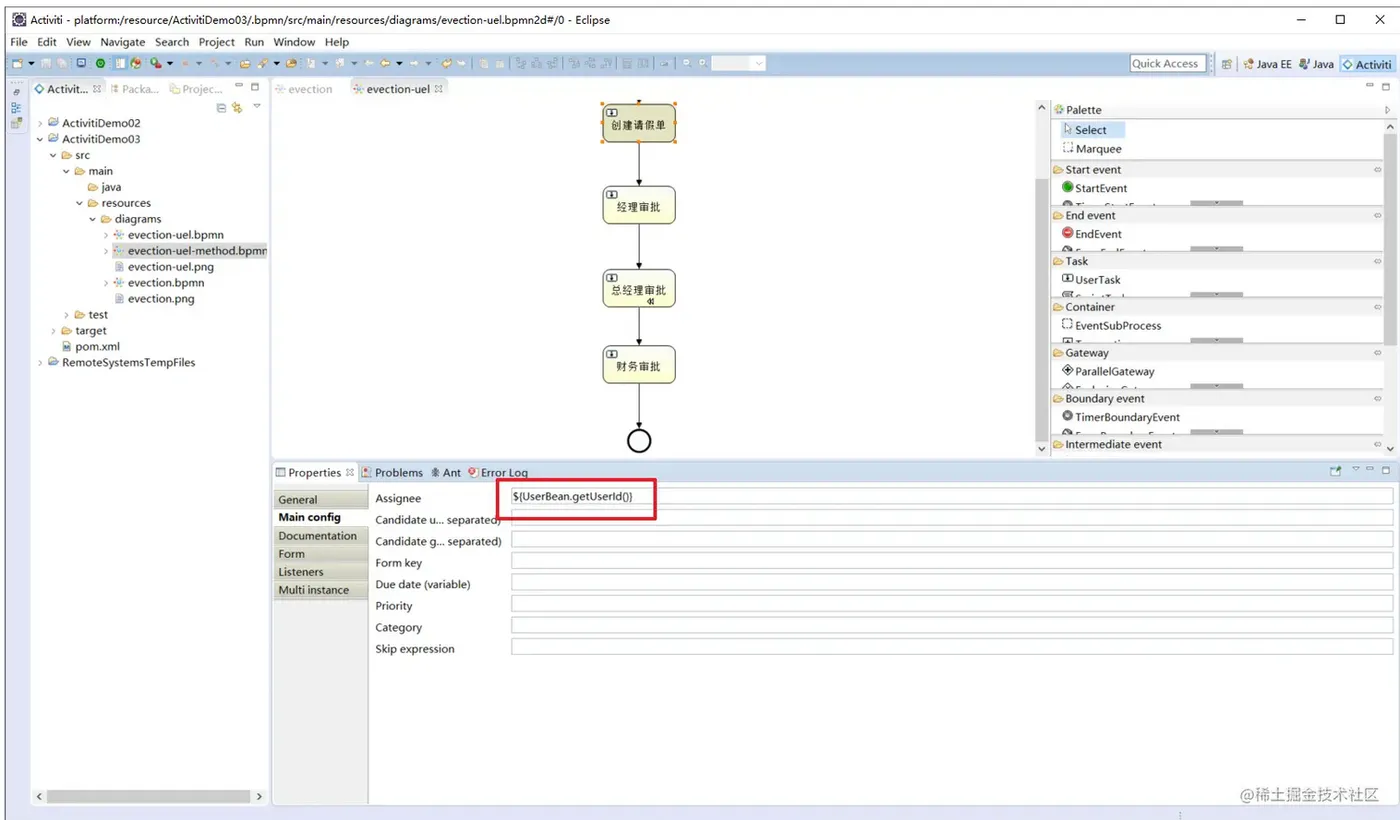Close the Activiti explorer view tab
Screen dimensions: 1400x820
(97, 88)
